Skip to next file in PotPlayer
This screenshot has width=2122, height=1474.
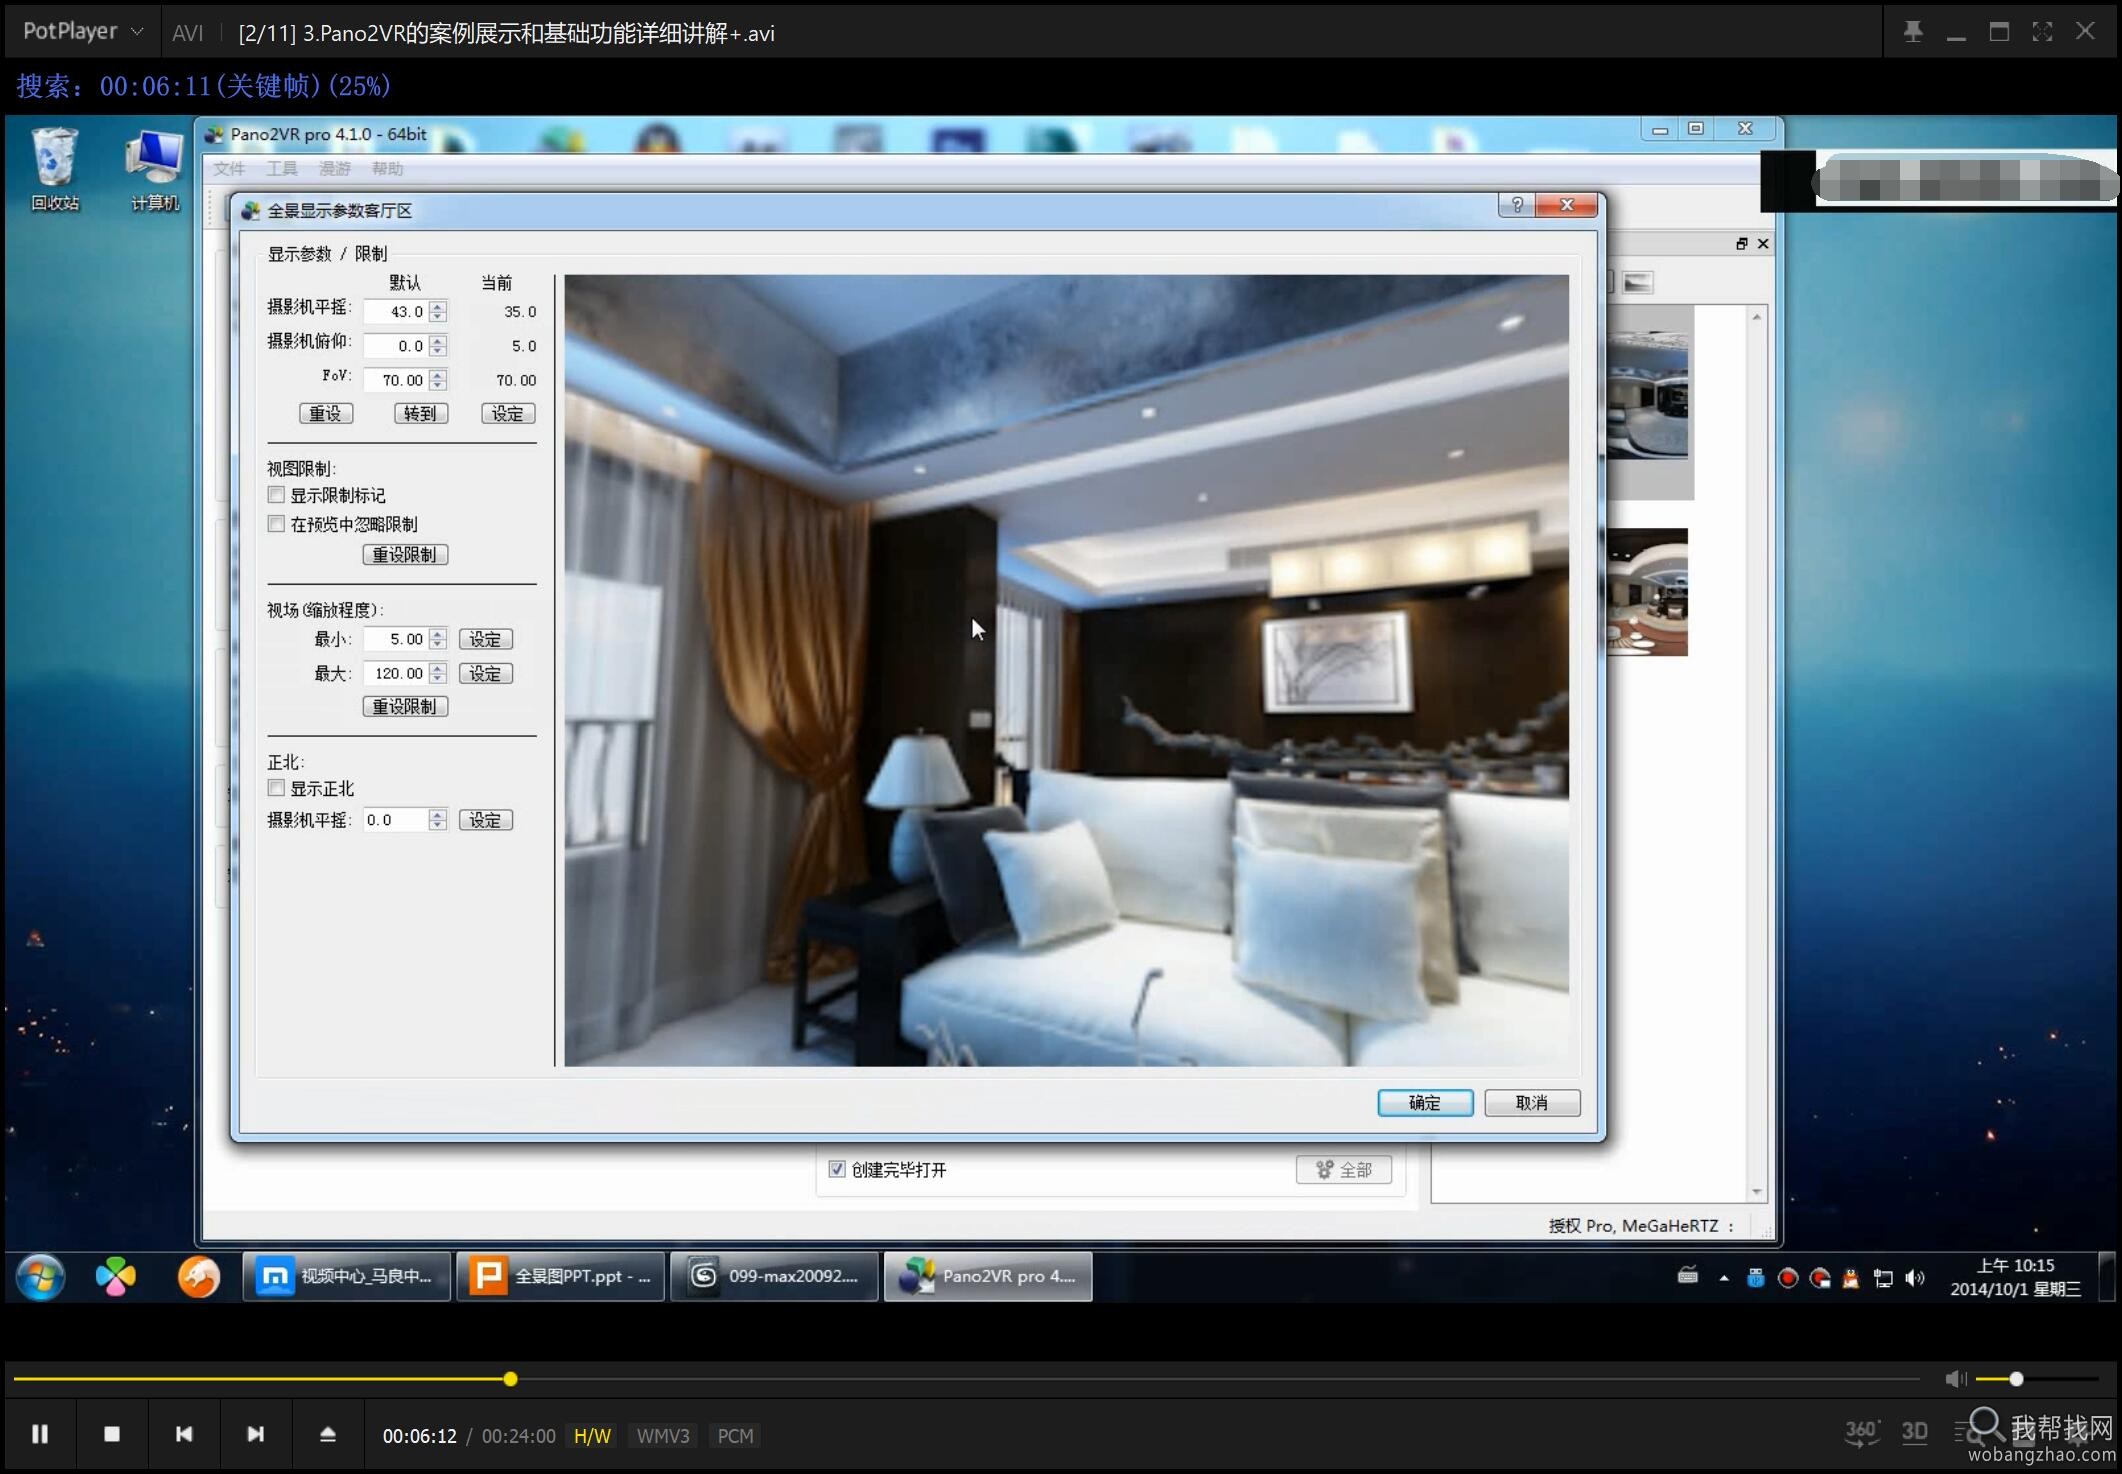tap(256, 1434)
